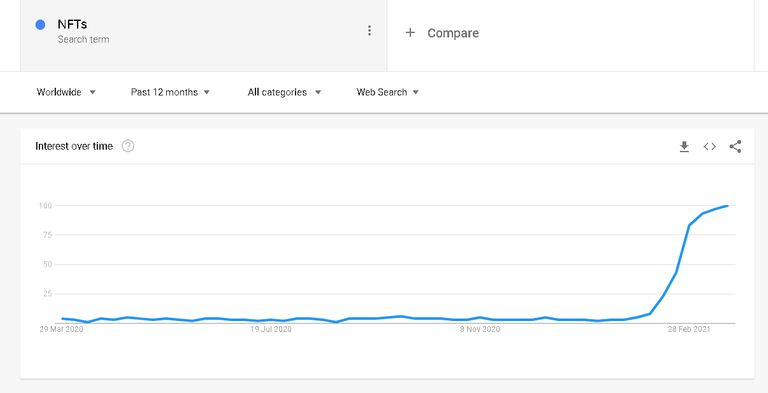Click the 100 value on the y-axis
Image resolution: width=768 pixels, height=393 pixels.
click(46, 205)
